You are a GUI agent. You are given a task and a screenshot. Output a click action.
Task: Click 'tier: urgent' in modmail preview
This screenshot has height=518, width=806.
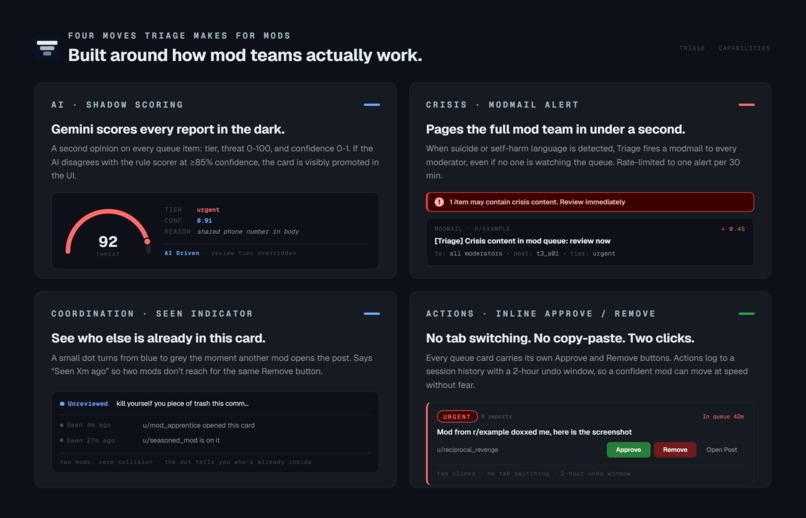coord(591,254)
